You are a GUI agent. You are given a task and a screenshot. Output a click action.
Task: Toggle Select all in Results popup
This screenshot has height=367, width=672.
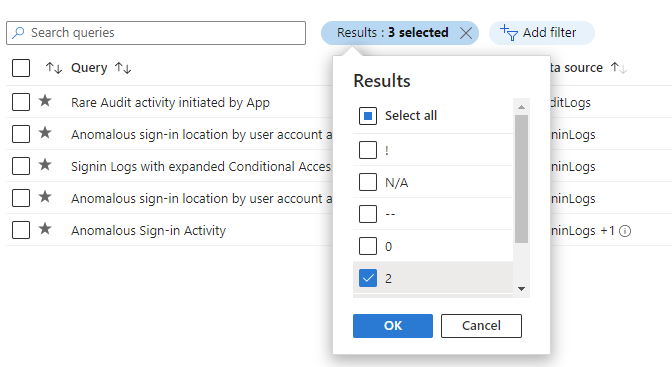click(x=368, y=116)
